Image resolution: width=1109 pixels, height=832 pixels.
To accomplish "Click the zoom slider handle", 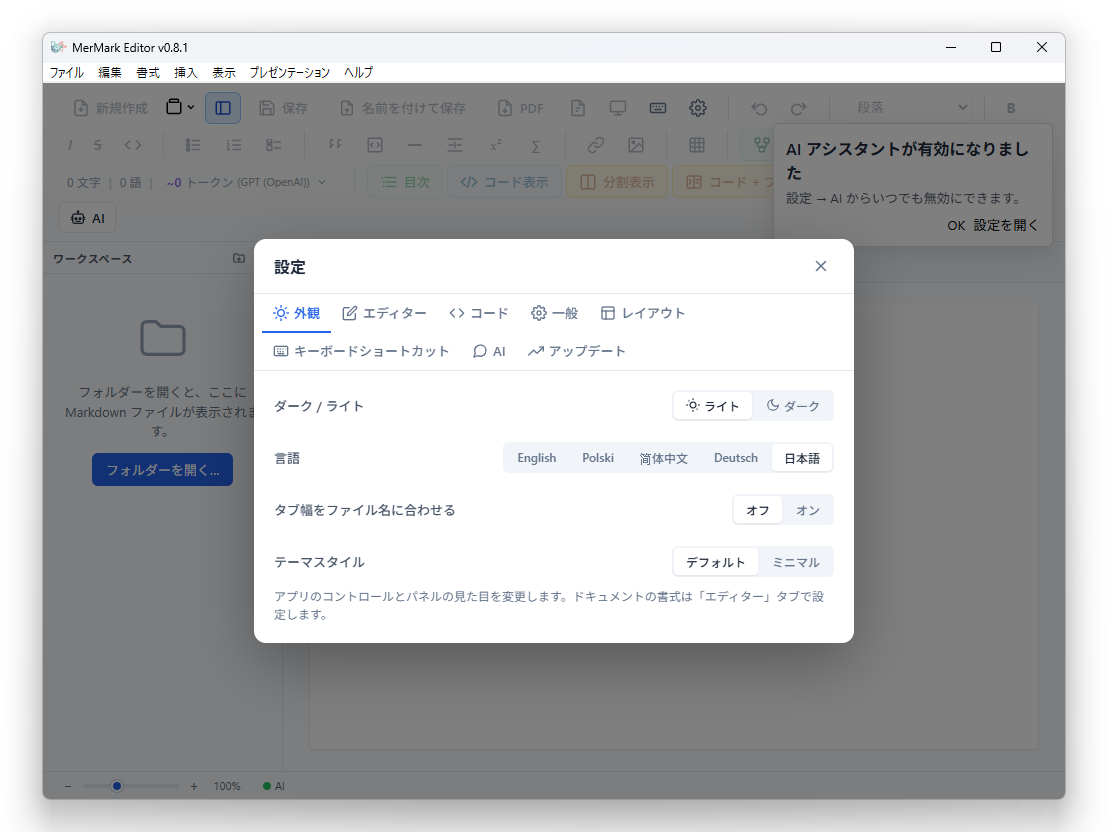I will [117, 786].
